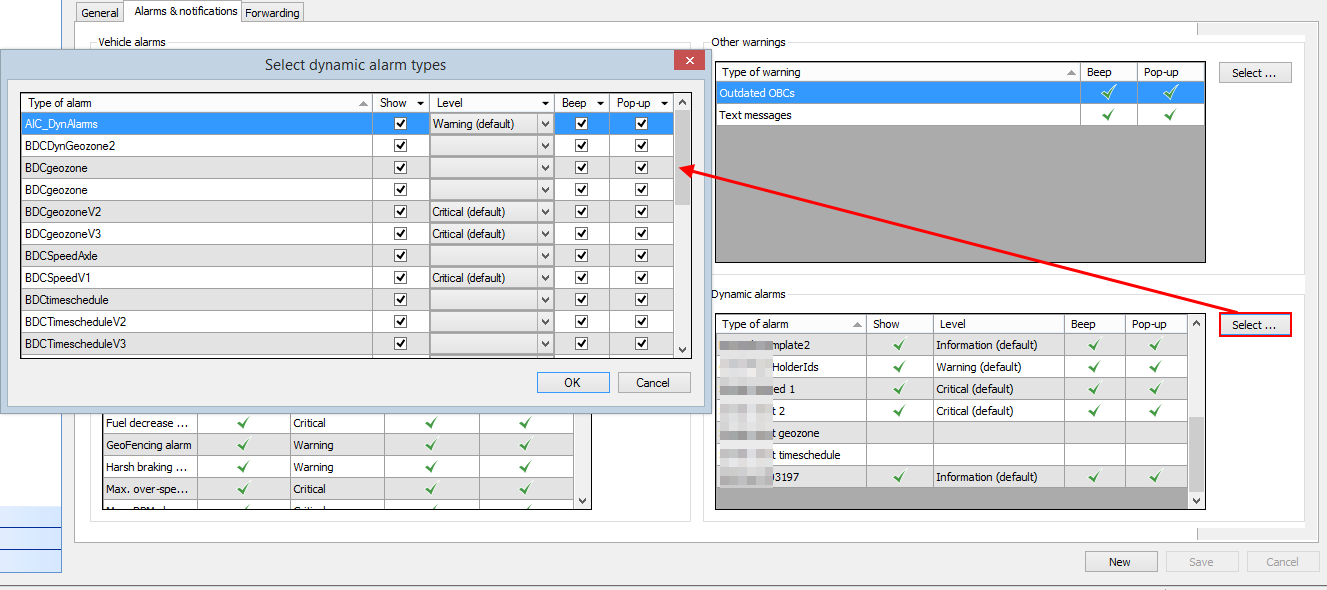The width and height of the screenshot is (1327, 590).
Task: Open the Forwarding tab
Action: (273, 13)
